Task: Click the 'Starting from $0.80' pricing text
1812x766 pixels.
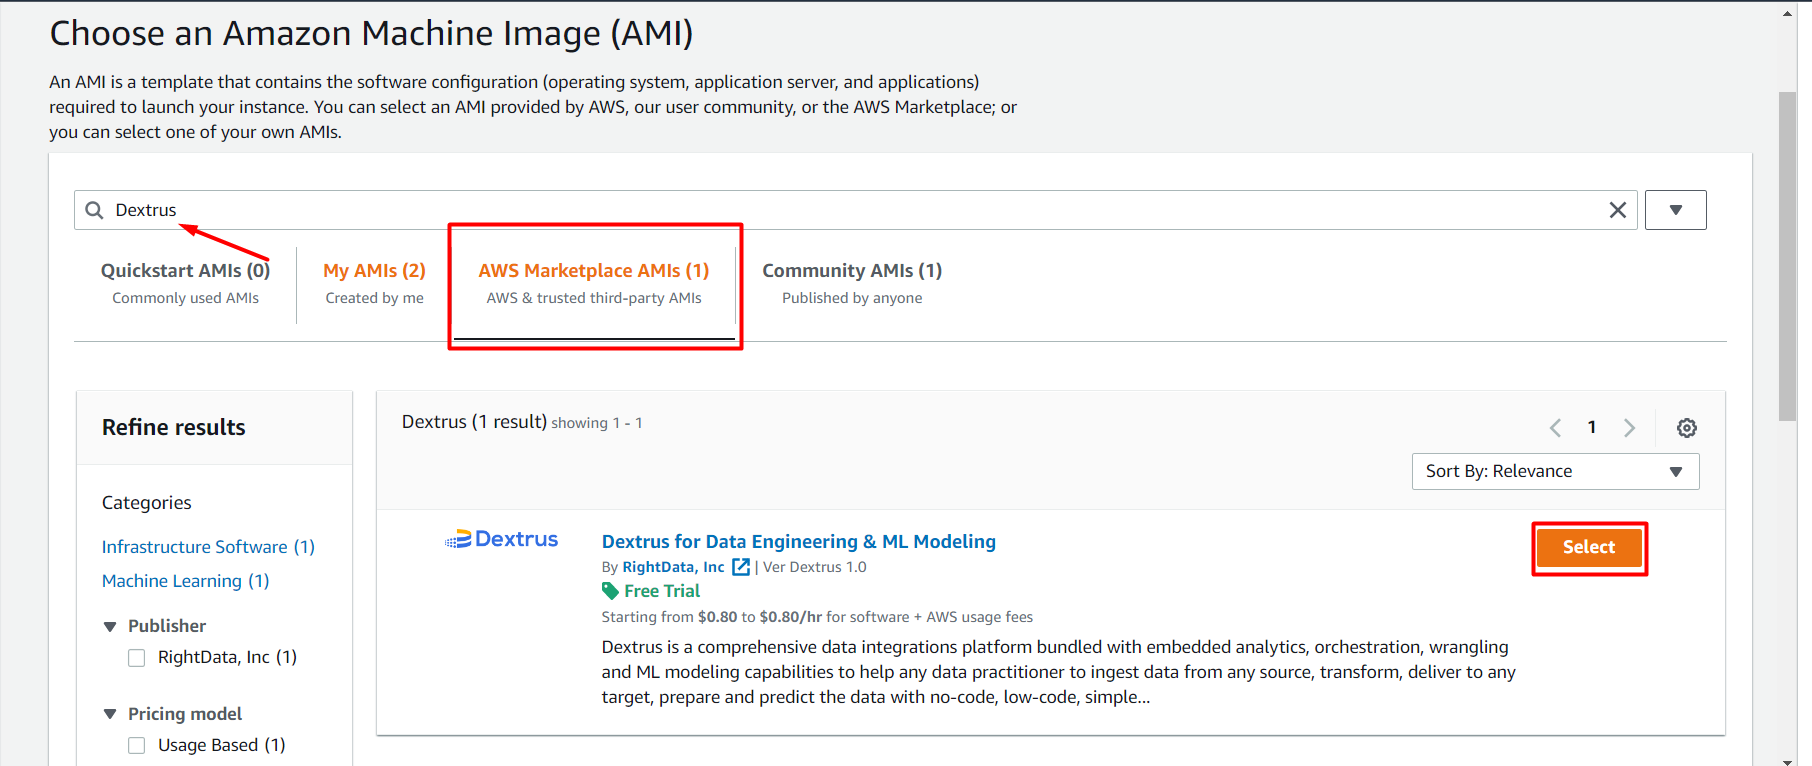Action: (668, 617)
